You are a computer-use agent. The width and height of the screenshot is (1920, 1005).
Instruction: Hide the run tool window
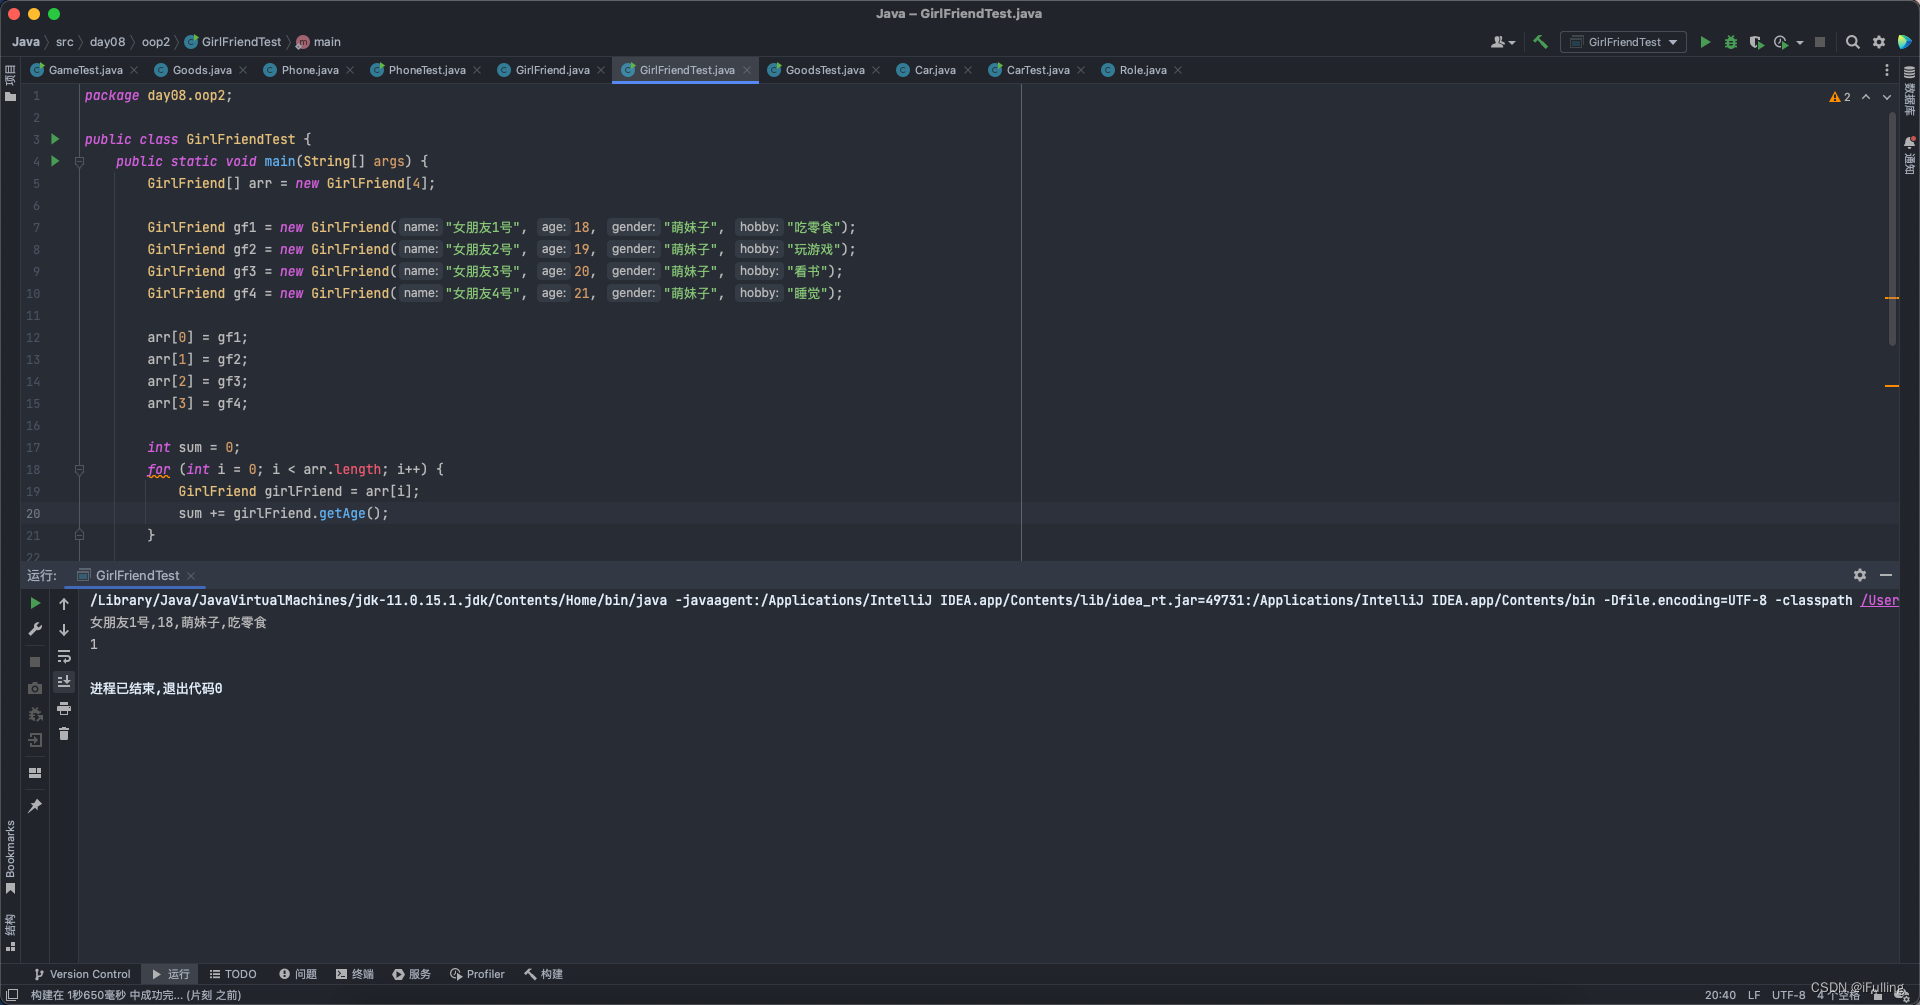coord(1886,575)
